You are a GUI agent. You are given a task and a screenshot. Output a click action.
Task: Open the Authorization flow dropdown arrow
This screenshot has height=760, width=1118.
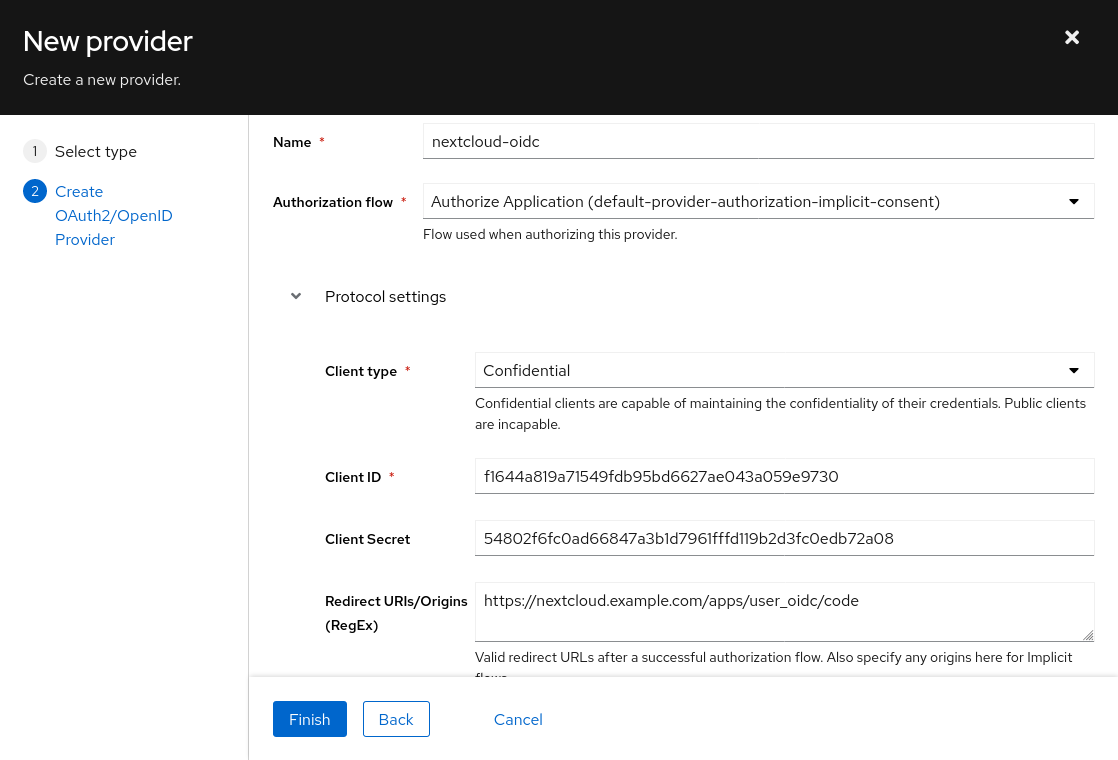point(1074,202)
